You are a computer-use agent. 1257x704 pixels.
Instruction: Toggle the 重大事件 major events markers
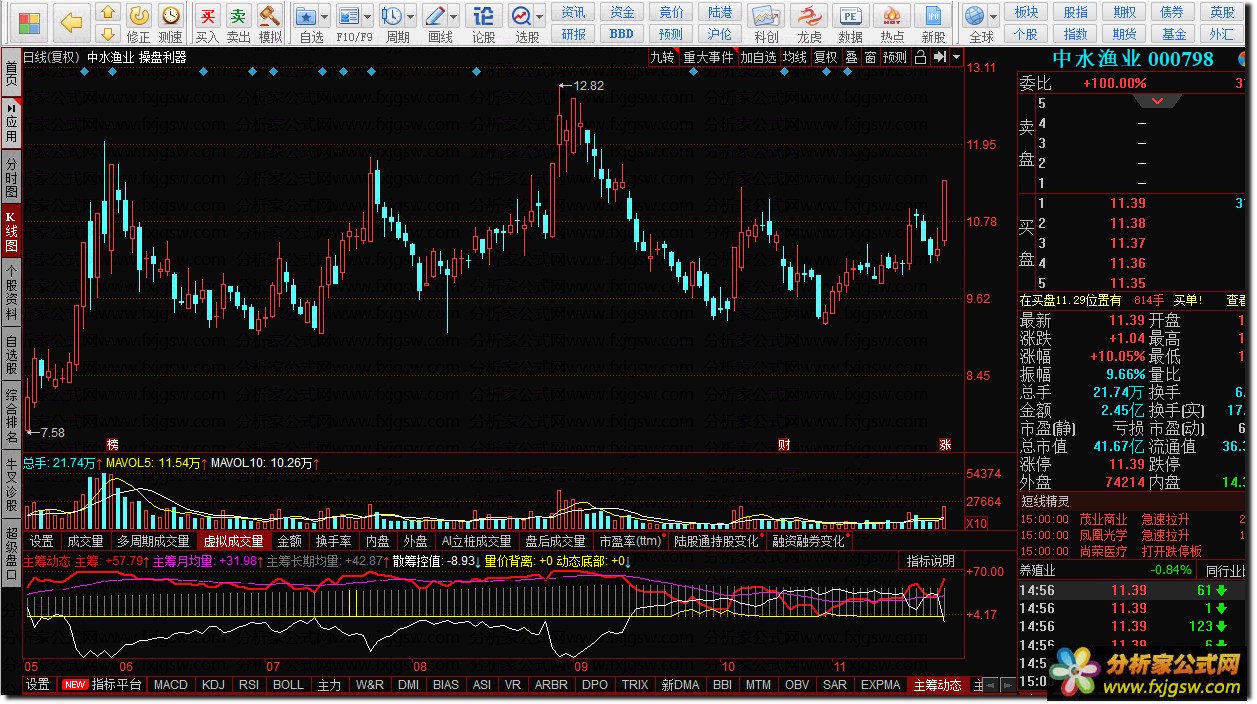pyautogui.click(x=708, y=57)
